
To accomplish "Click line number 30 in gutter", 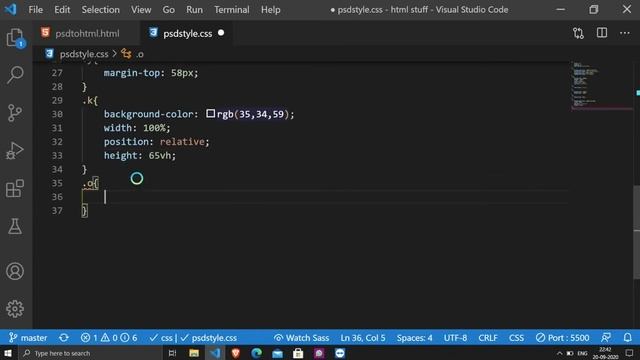I will (57, 114).
